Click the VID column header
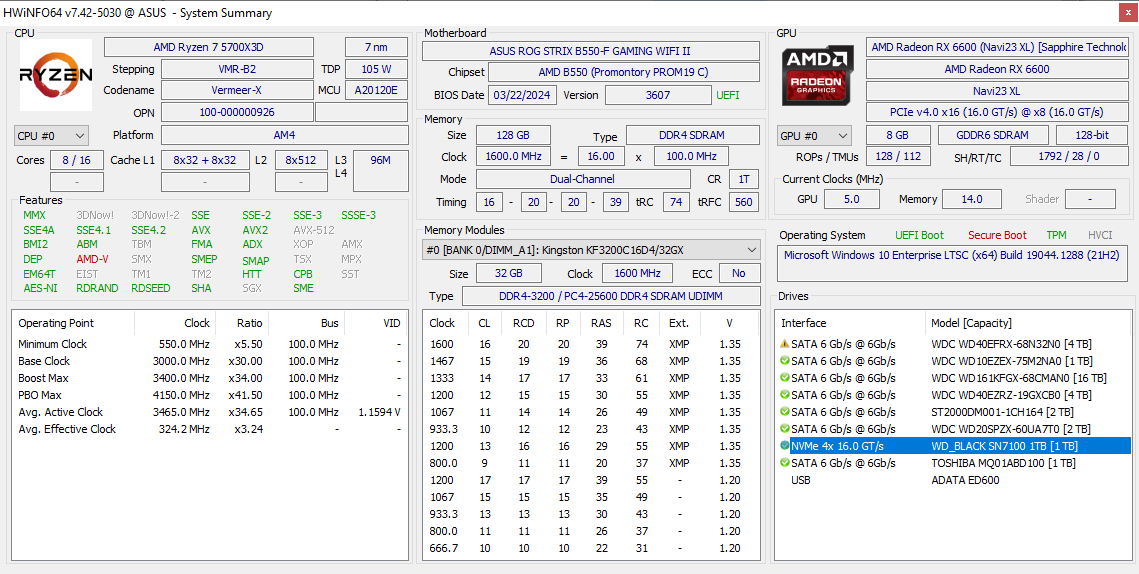This screenshot has height=574, width=1139. click(375, 323)
